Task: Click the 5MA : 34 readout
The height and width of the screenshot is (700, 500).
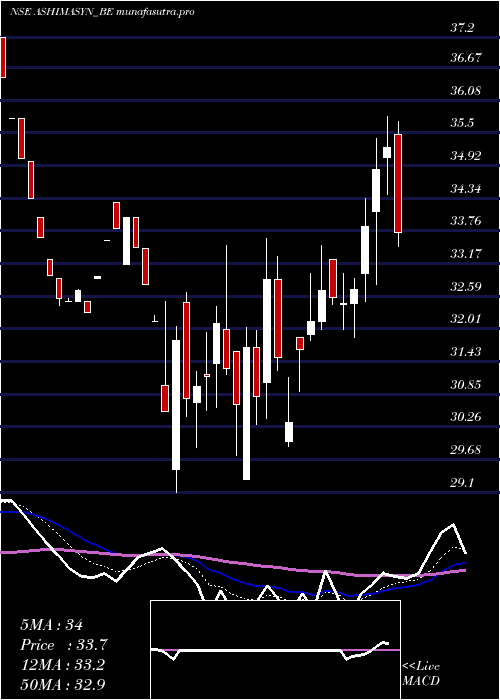Action: [52, 625]
